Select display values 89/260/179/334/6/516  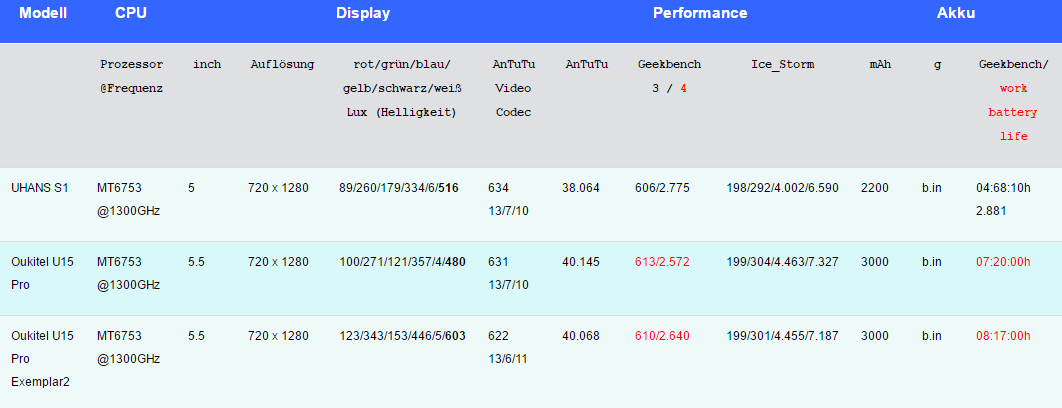399,188
